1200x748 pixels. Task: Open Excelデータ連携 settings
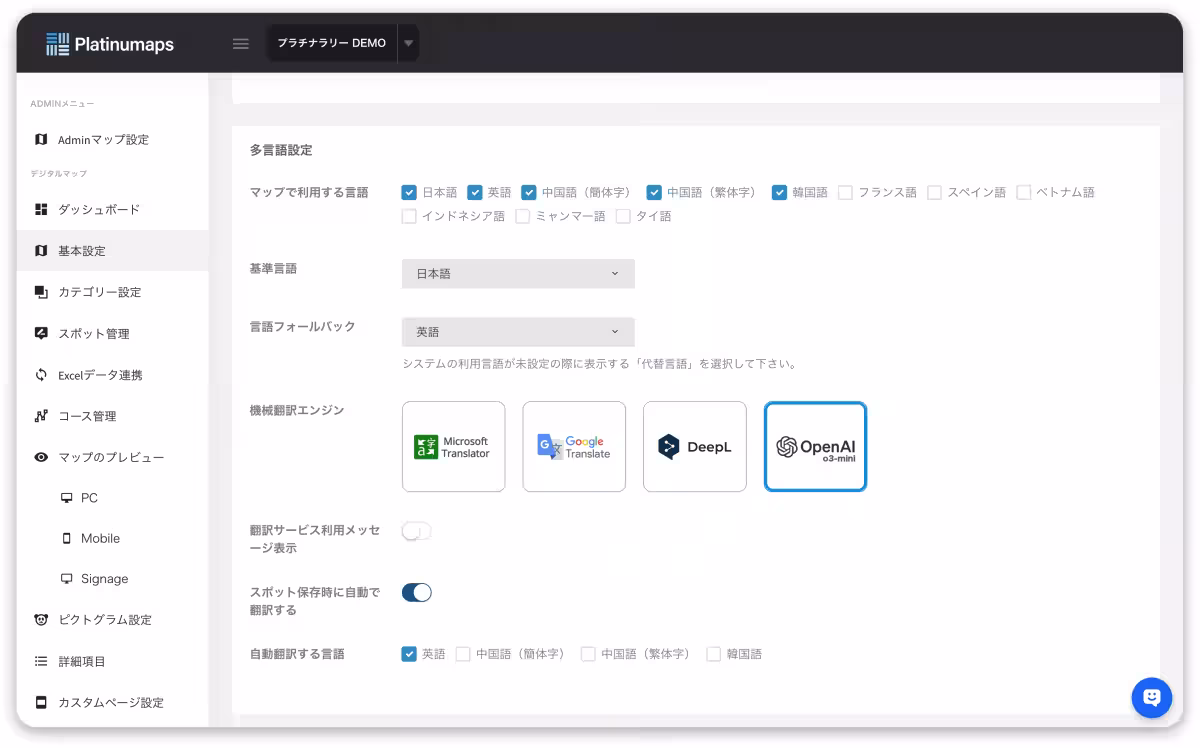[103, 374]
